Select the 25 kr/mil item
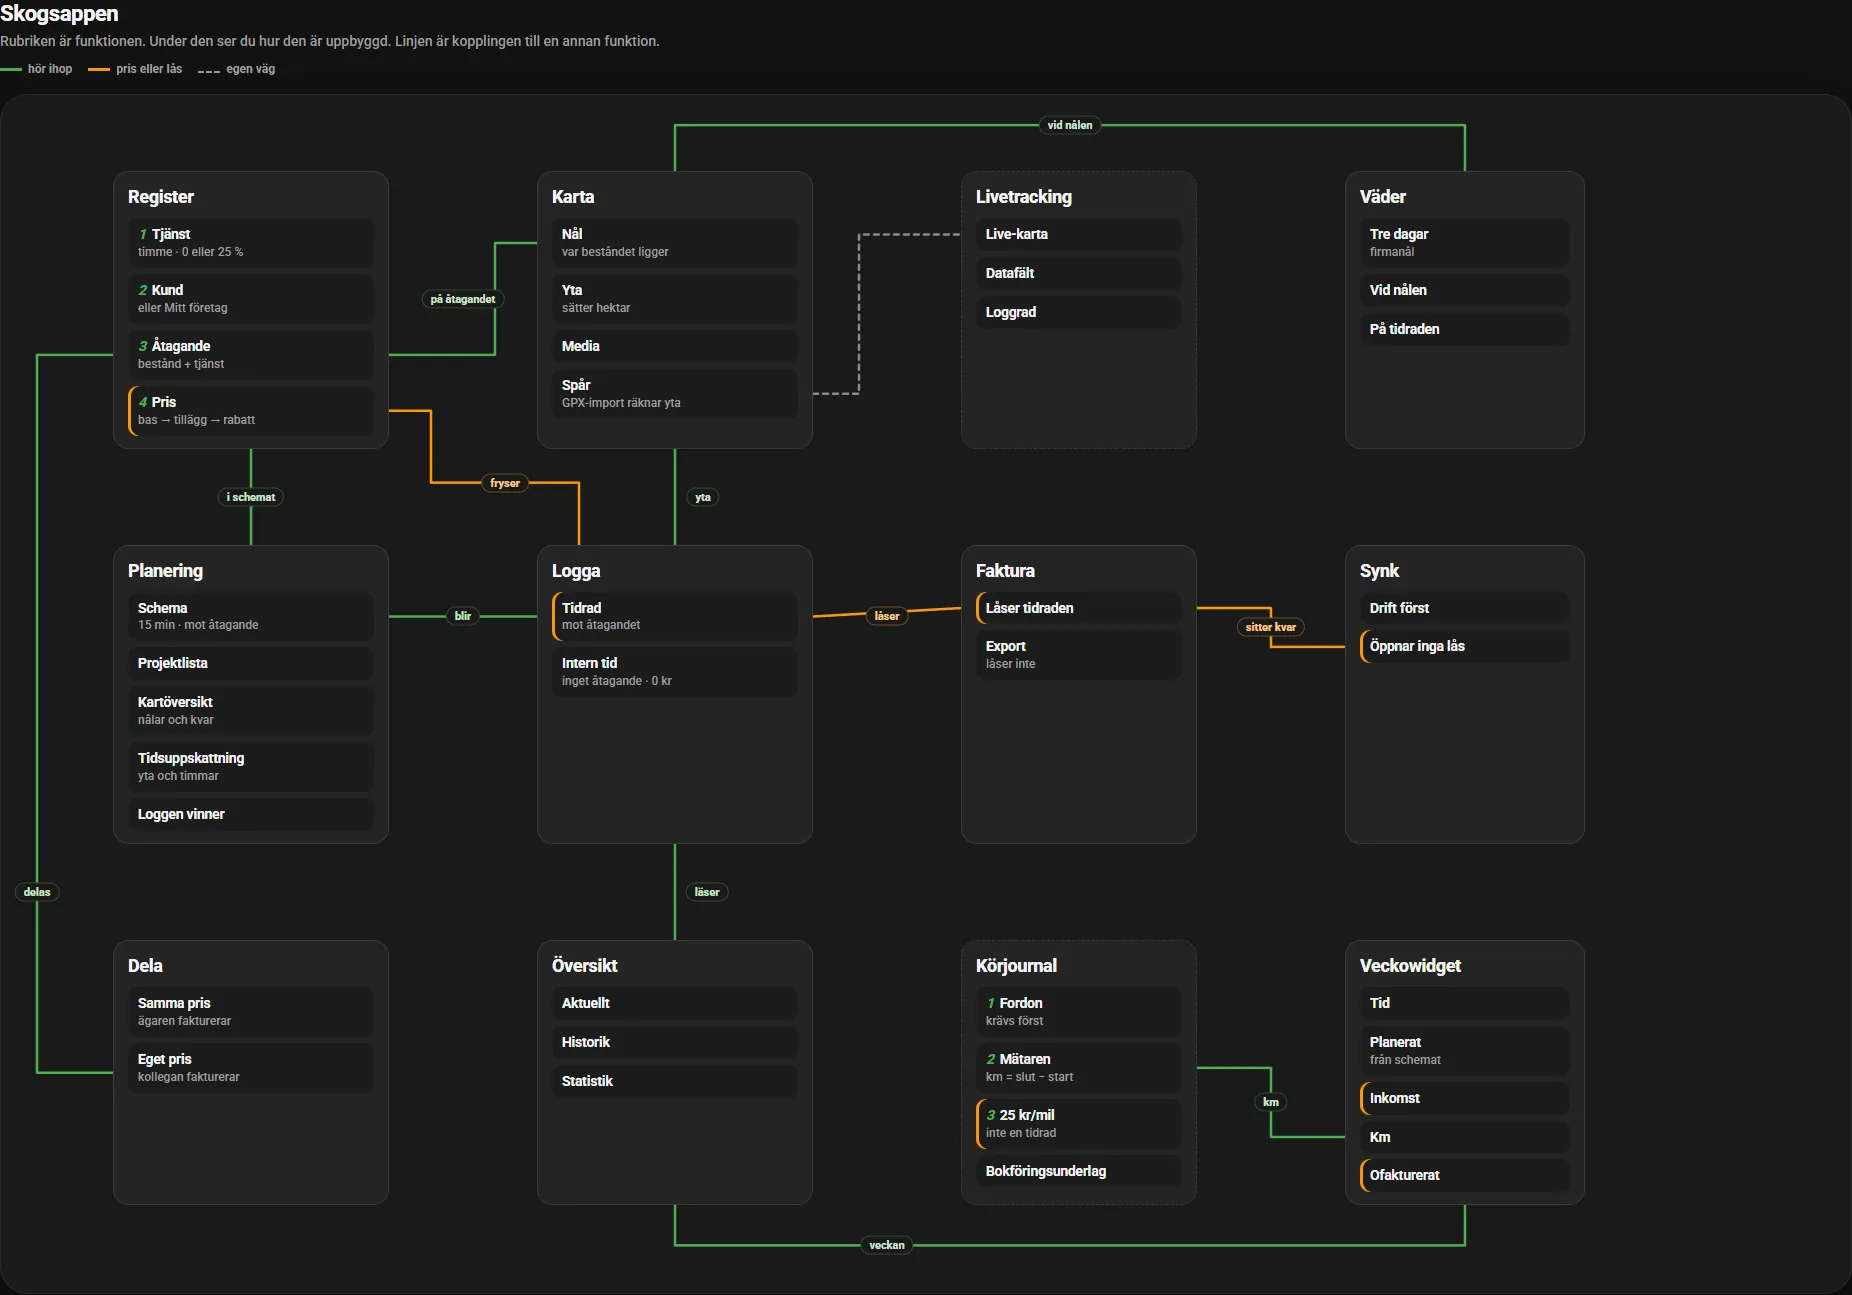The height and width of the screenshot is (1295, 1852). point(1079,1124)
